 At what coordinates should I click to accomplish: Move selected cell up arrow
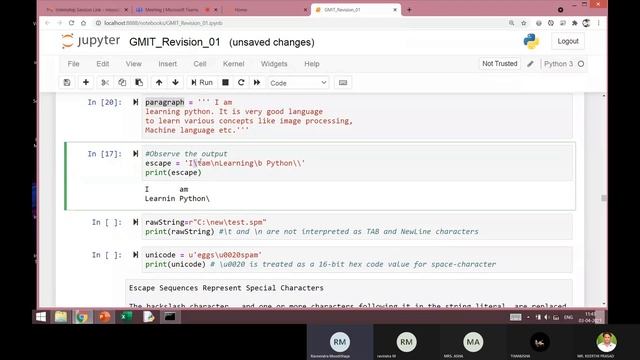pyautogui.click(x=159, y=82)
